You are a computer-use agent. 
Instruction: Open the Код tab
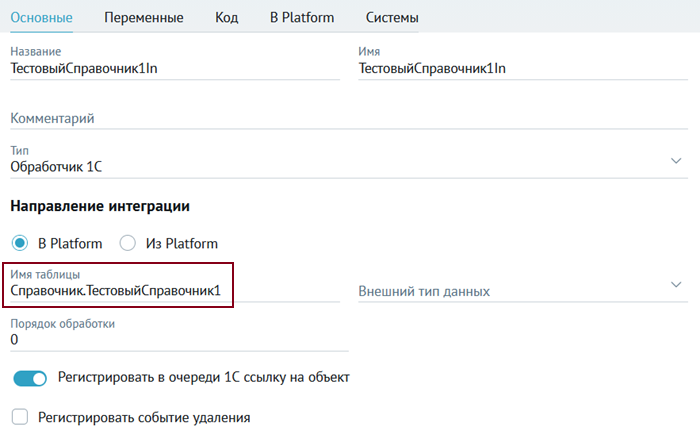[226, 17]
